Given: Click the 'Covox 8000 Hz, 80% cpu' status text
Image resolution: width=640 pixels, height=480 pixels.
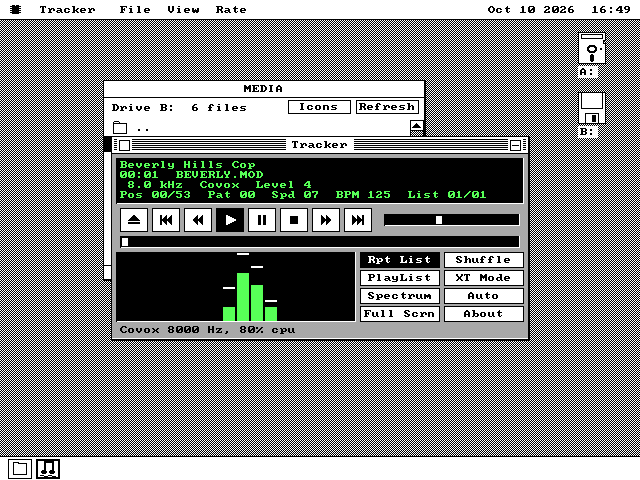Looking at the screenshot, I should [x=207, y=329].
